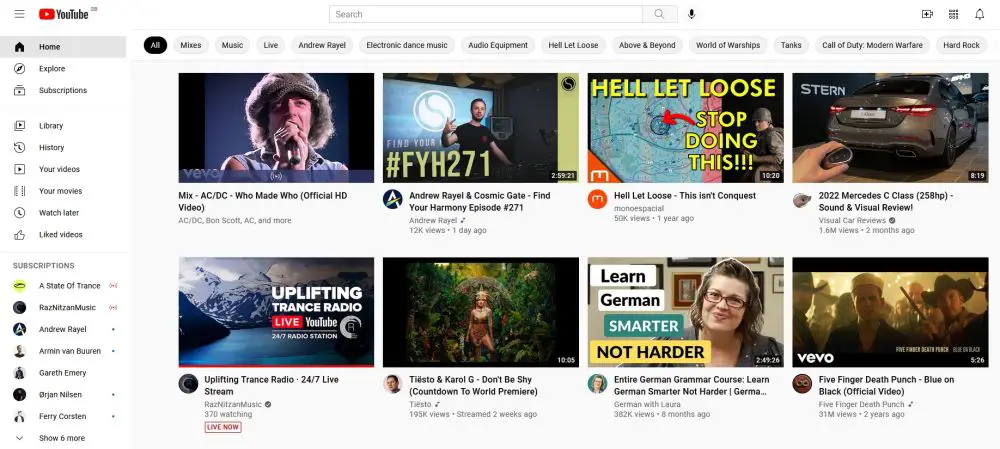Open the hamburger guide menu
The width and height of the screenshot is (1000, 449).
[19, 14]
